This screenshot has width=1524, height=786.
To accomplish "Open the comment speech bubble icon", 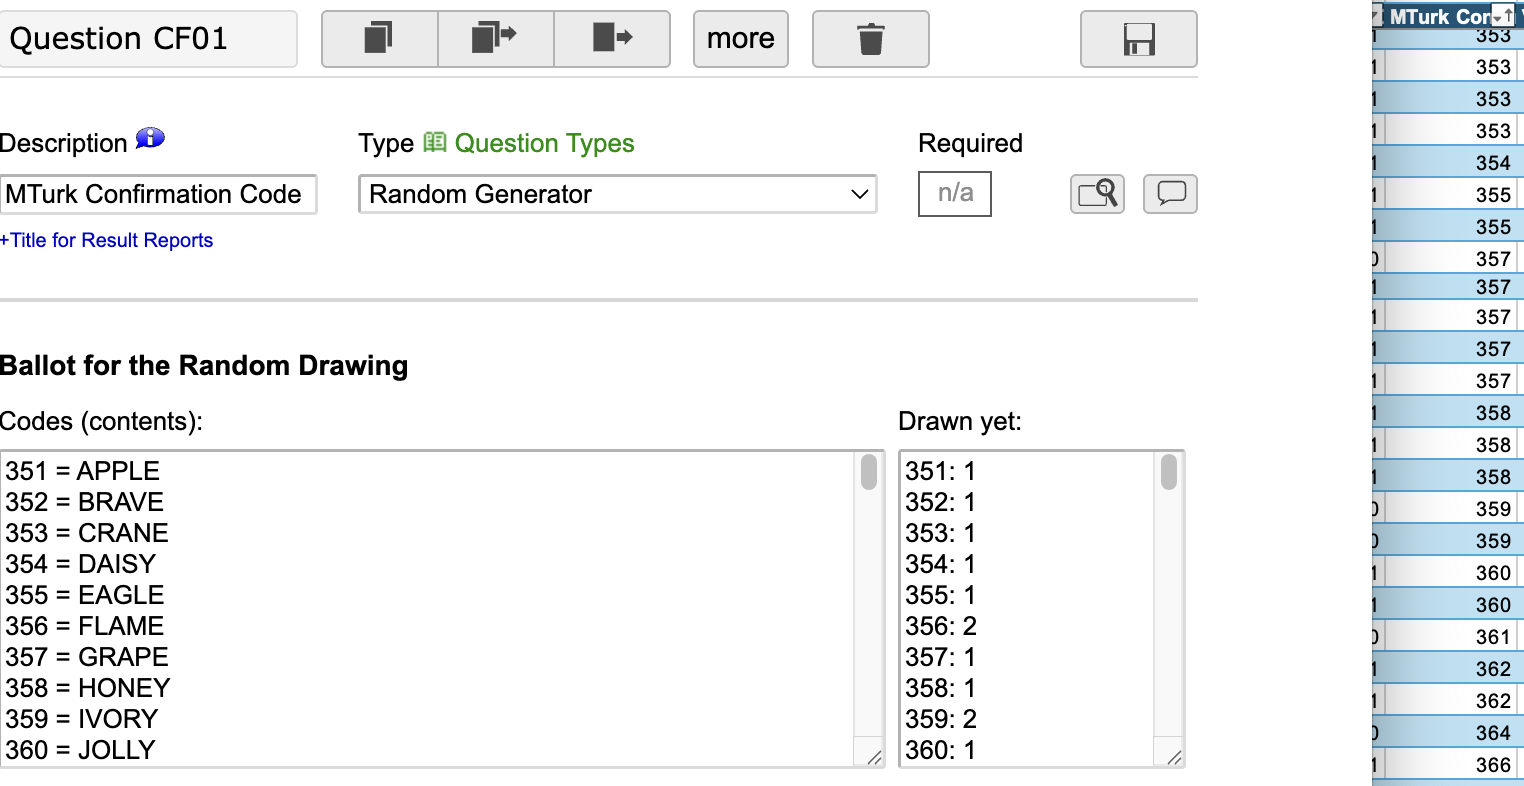I will pyautogui.click(x=1170, y=193).
